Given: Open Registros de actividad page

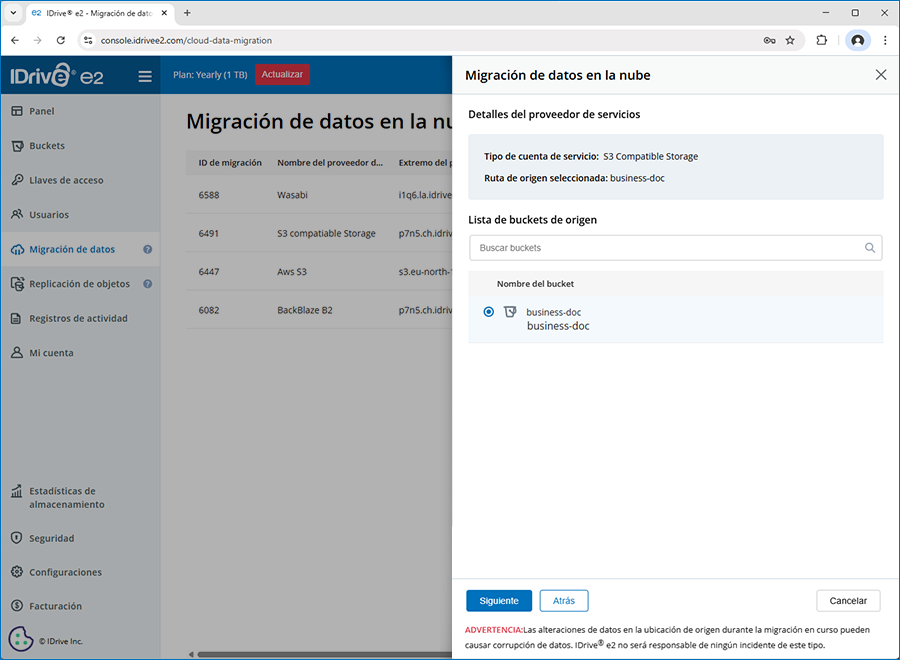Looking at the screenshot, I should coord(78,319).
